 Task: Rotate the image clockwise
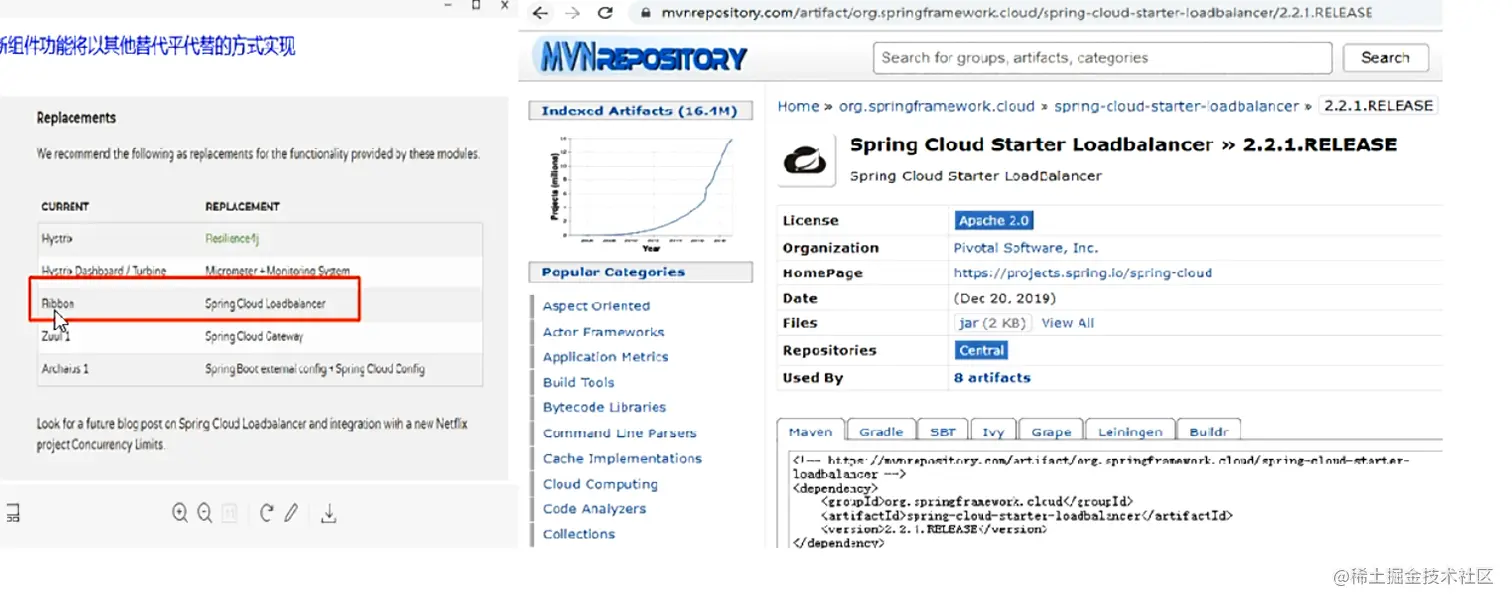[266, 513]
